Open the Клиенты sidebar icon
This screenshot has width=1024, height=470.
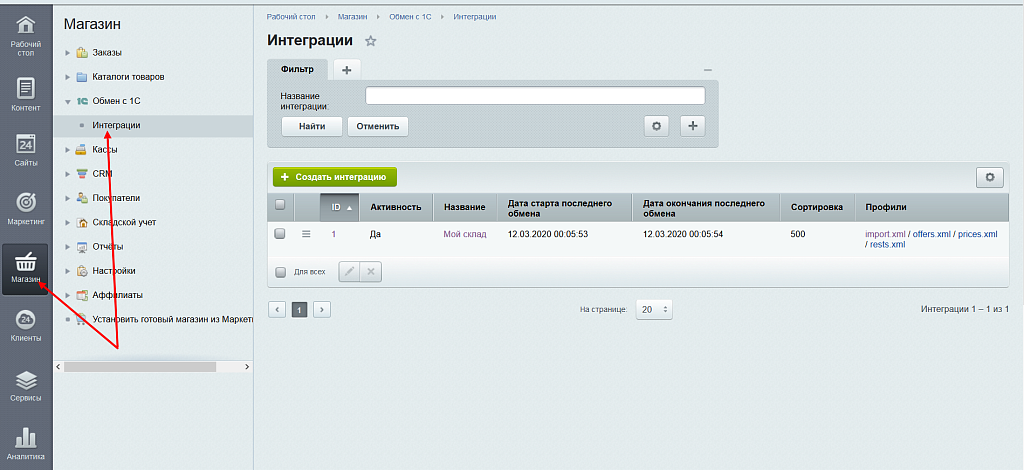pos(26,326)
